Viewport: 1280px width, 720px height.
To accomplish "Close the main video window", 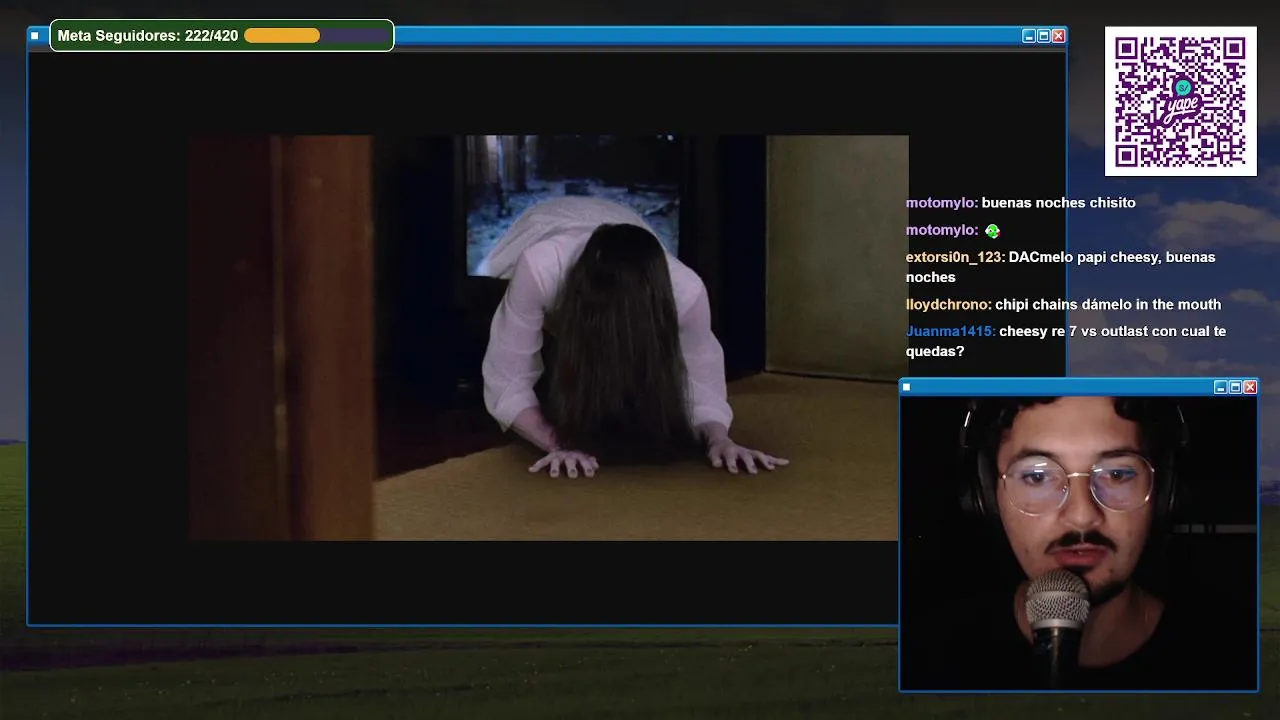I will (x=1059, y=36).
